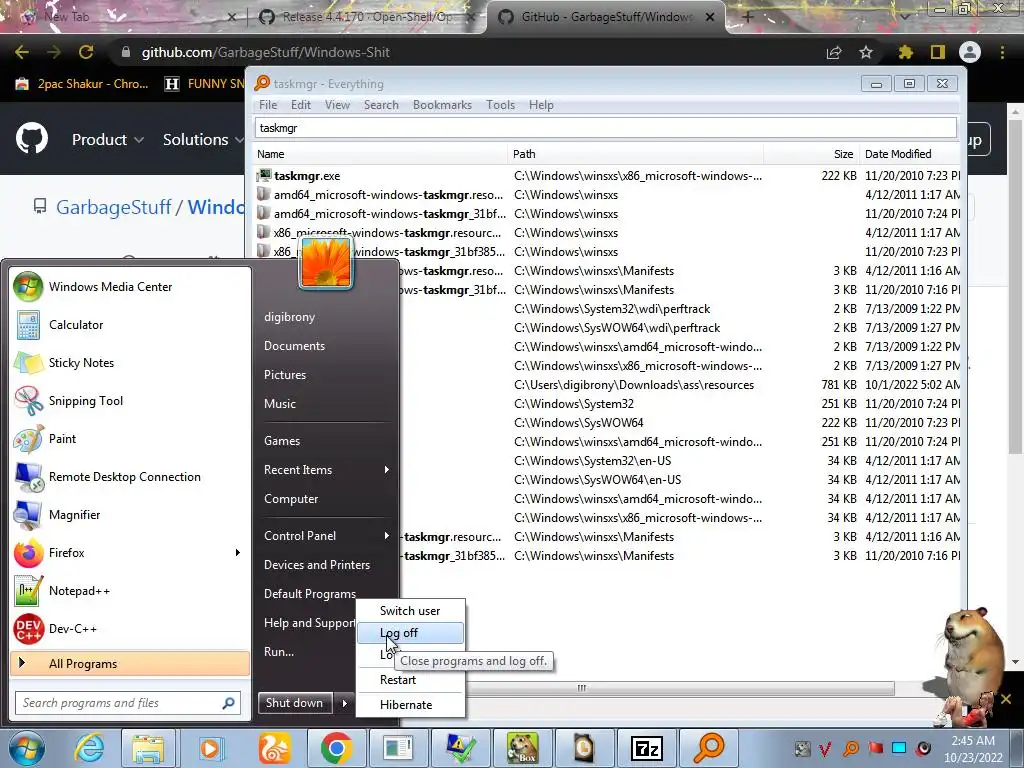Open Search menu in Everything

click(x=381, y=105)
